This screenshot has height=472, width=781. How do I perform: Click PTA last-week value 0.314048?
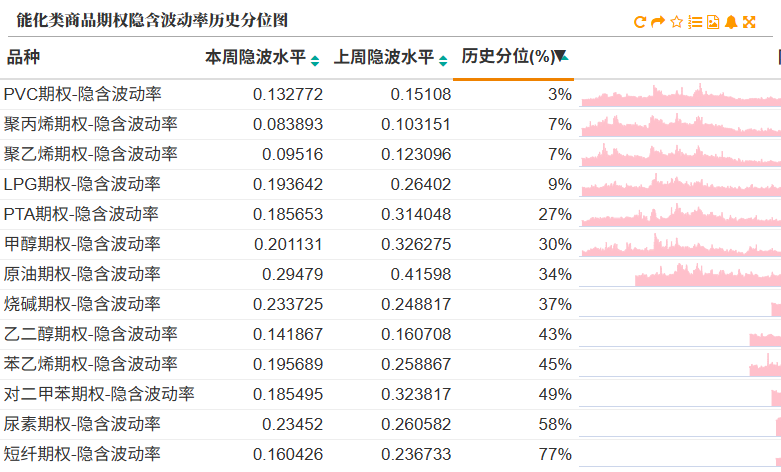416,214
